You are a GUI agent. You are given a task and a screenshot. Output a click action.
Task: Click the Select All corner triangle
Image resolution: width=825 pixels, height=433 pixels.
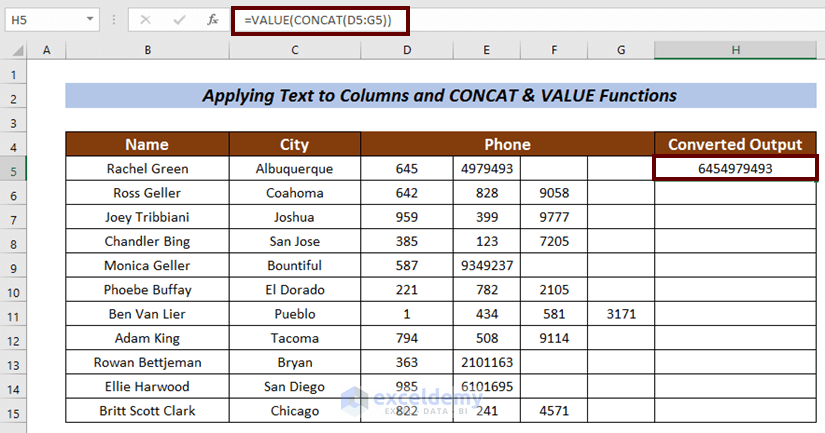point(16,50)
